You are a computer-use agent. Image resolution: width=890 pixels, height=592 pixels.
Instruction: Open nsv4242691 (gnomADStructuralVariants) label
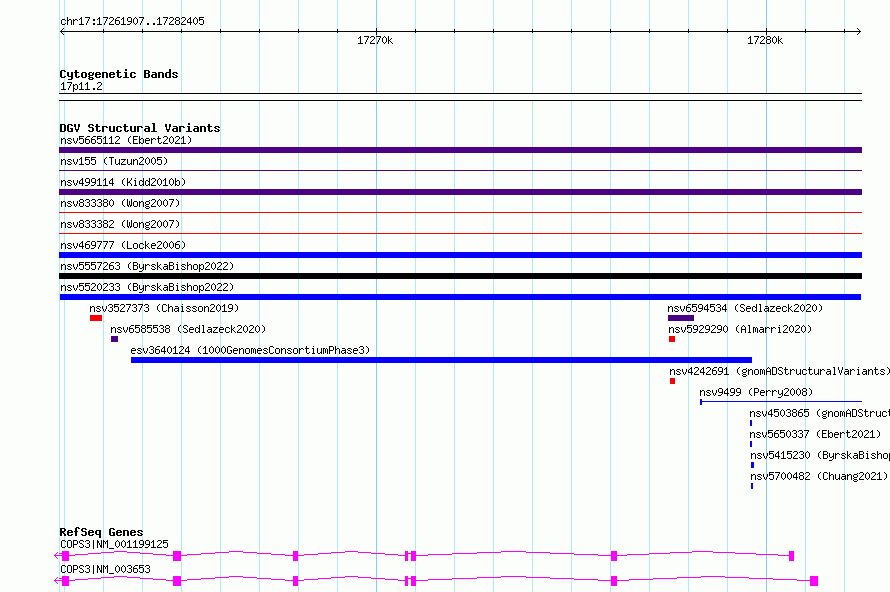click(x=779, y=371)
